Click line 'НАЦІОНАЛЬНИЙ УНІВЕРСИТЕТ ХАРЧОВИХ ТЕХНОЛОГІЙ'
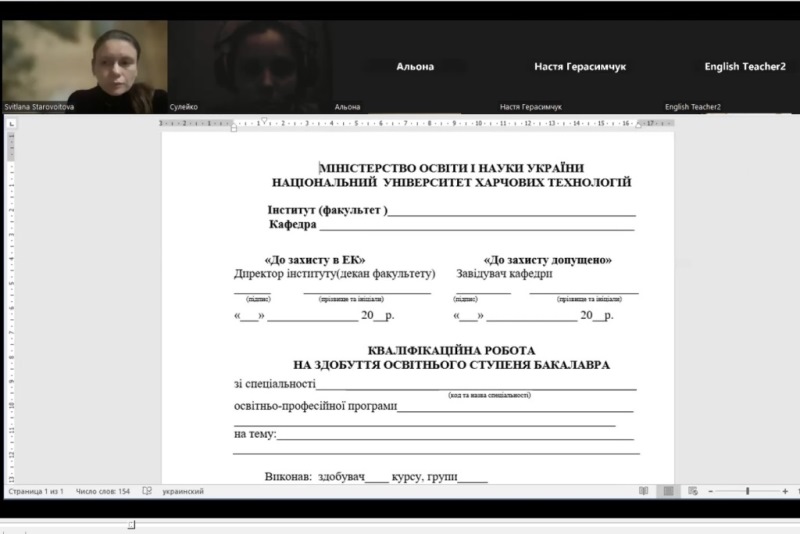Image resolution: width=800 pixels, height=534 pixels. [452, 182]
